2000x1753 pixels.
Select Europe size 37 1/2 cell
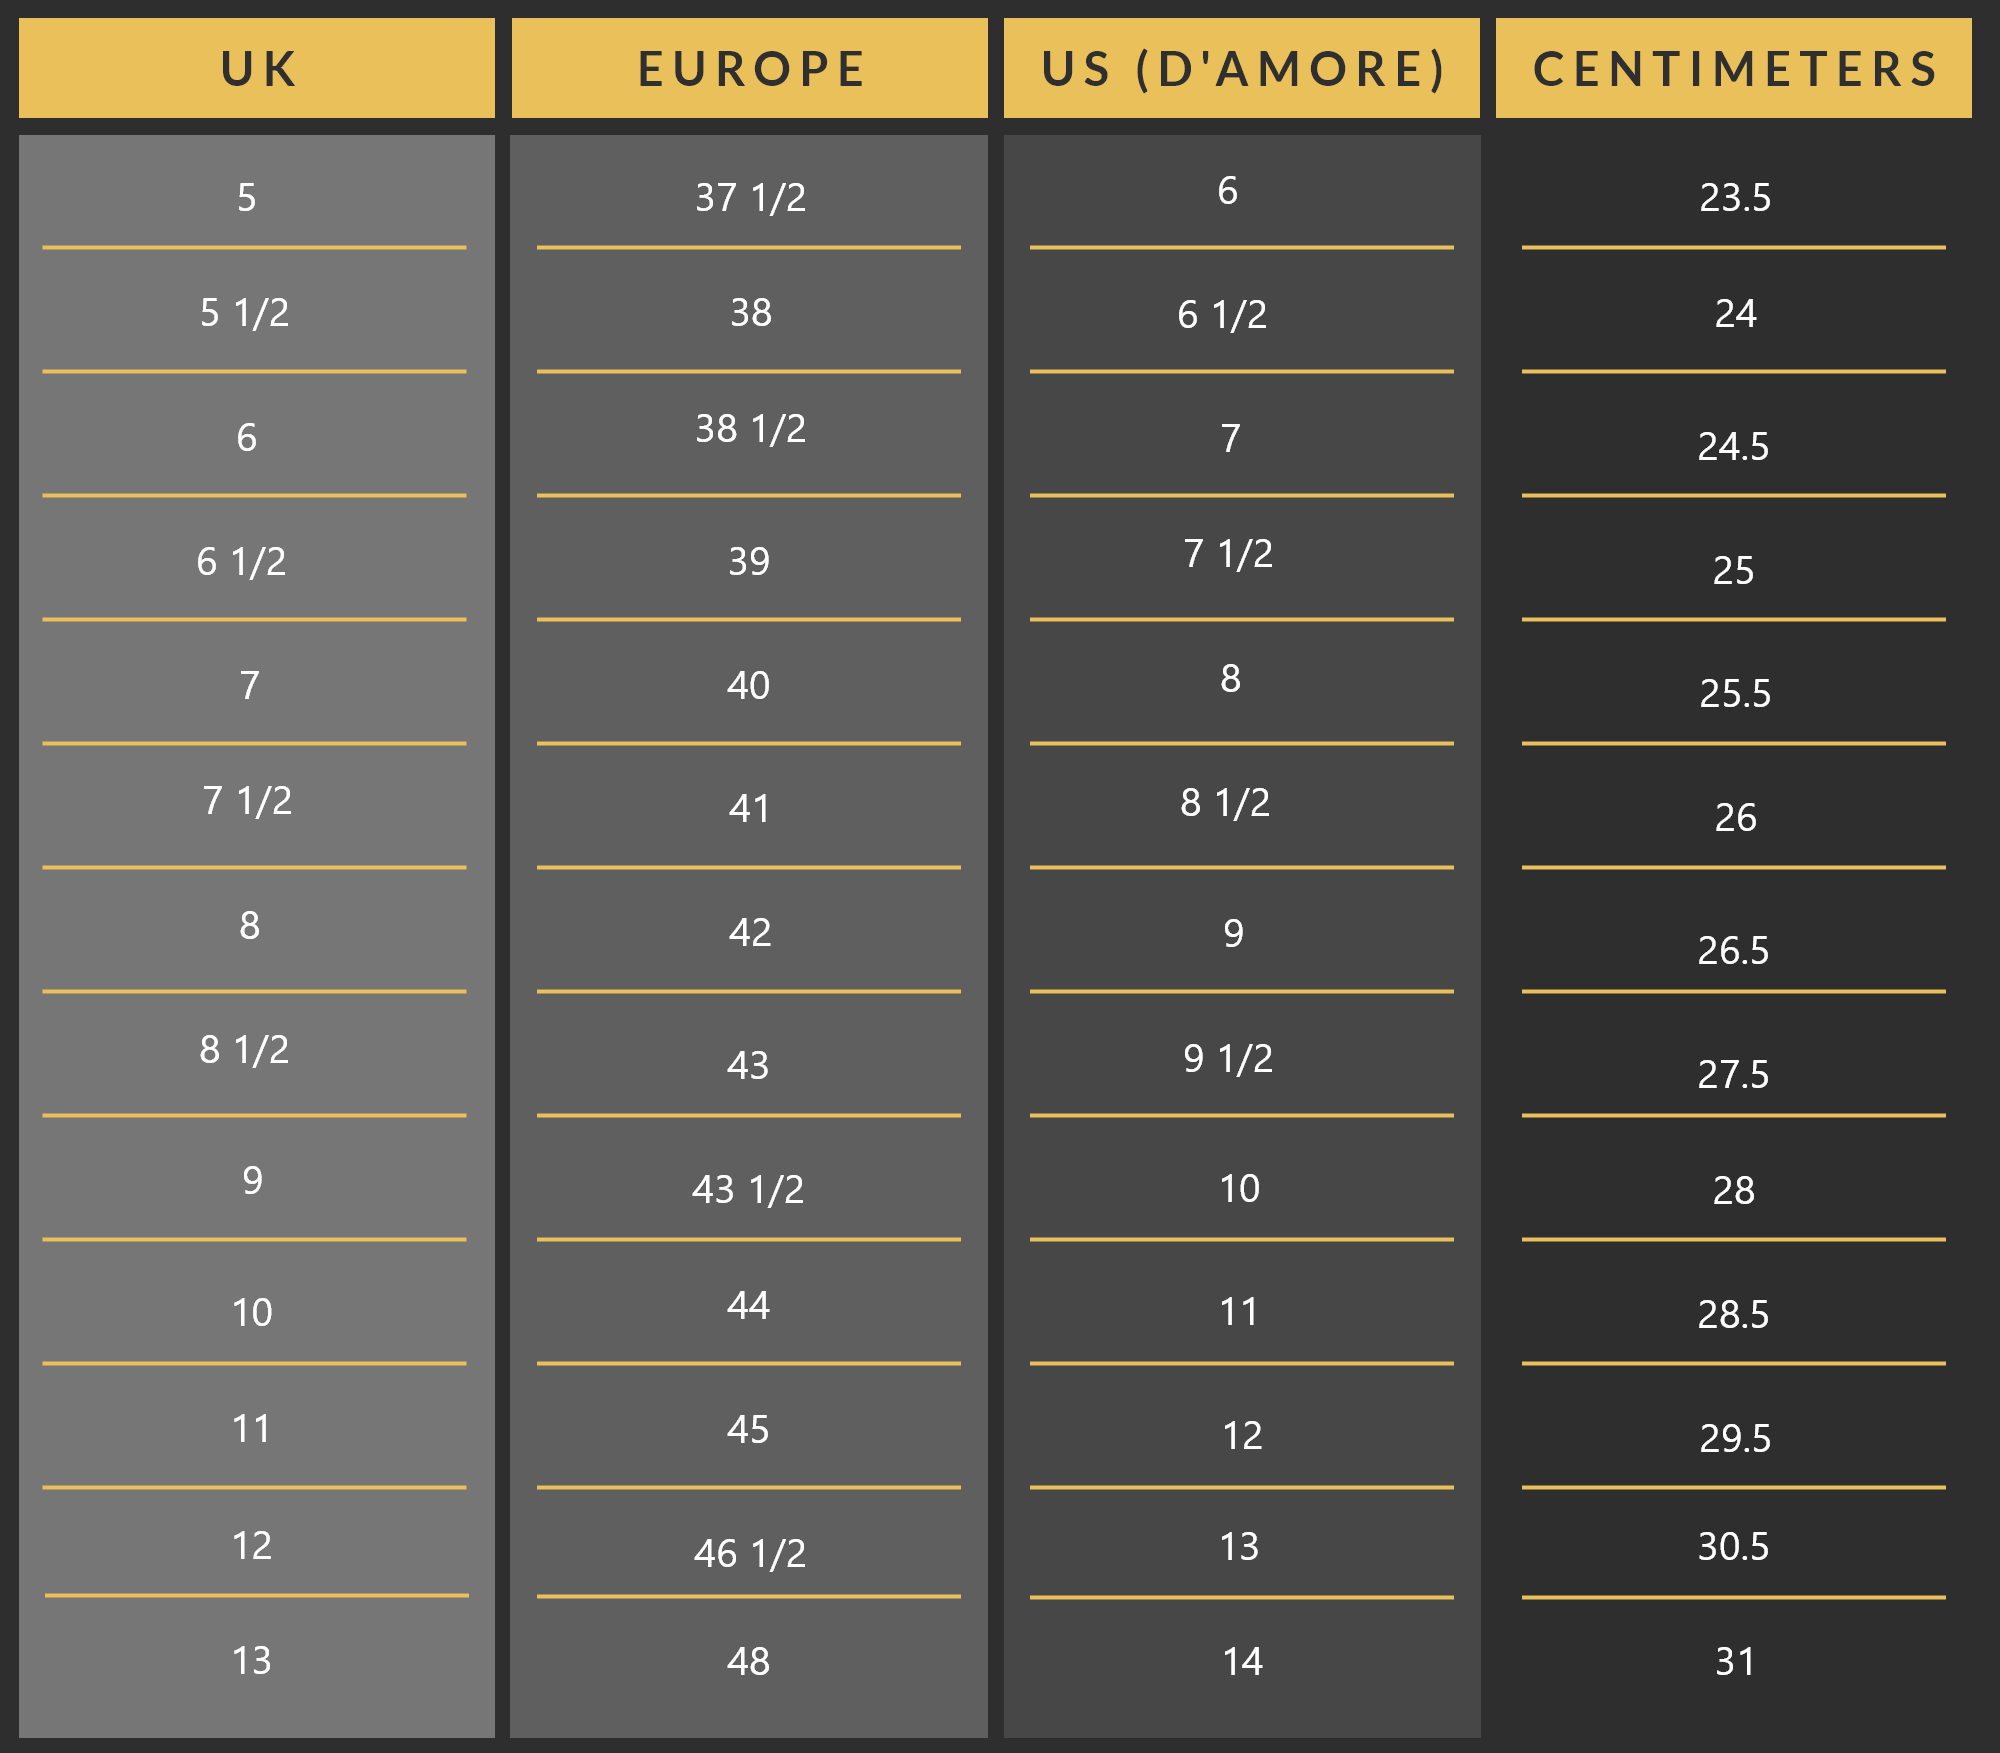(x=750, y=197)
